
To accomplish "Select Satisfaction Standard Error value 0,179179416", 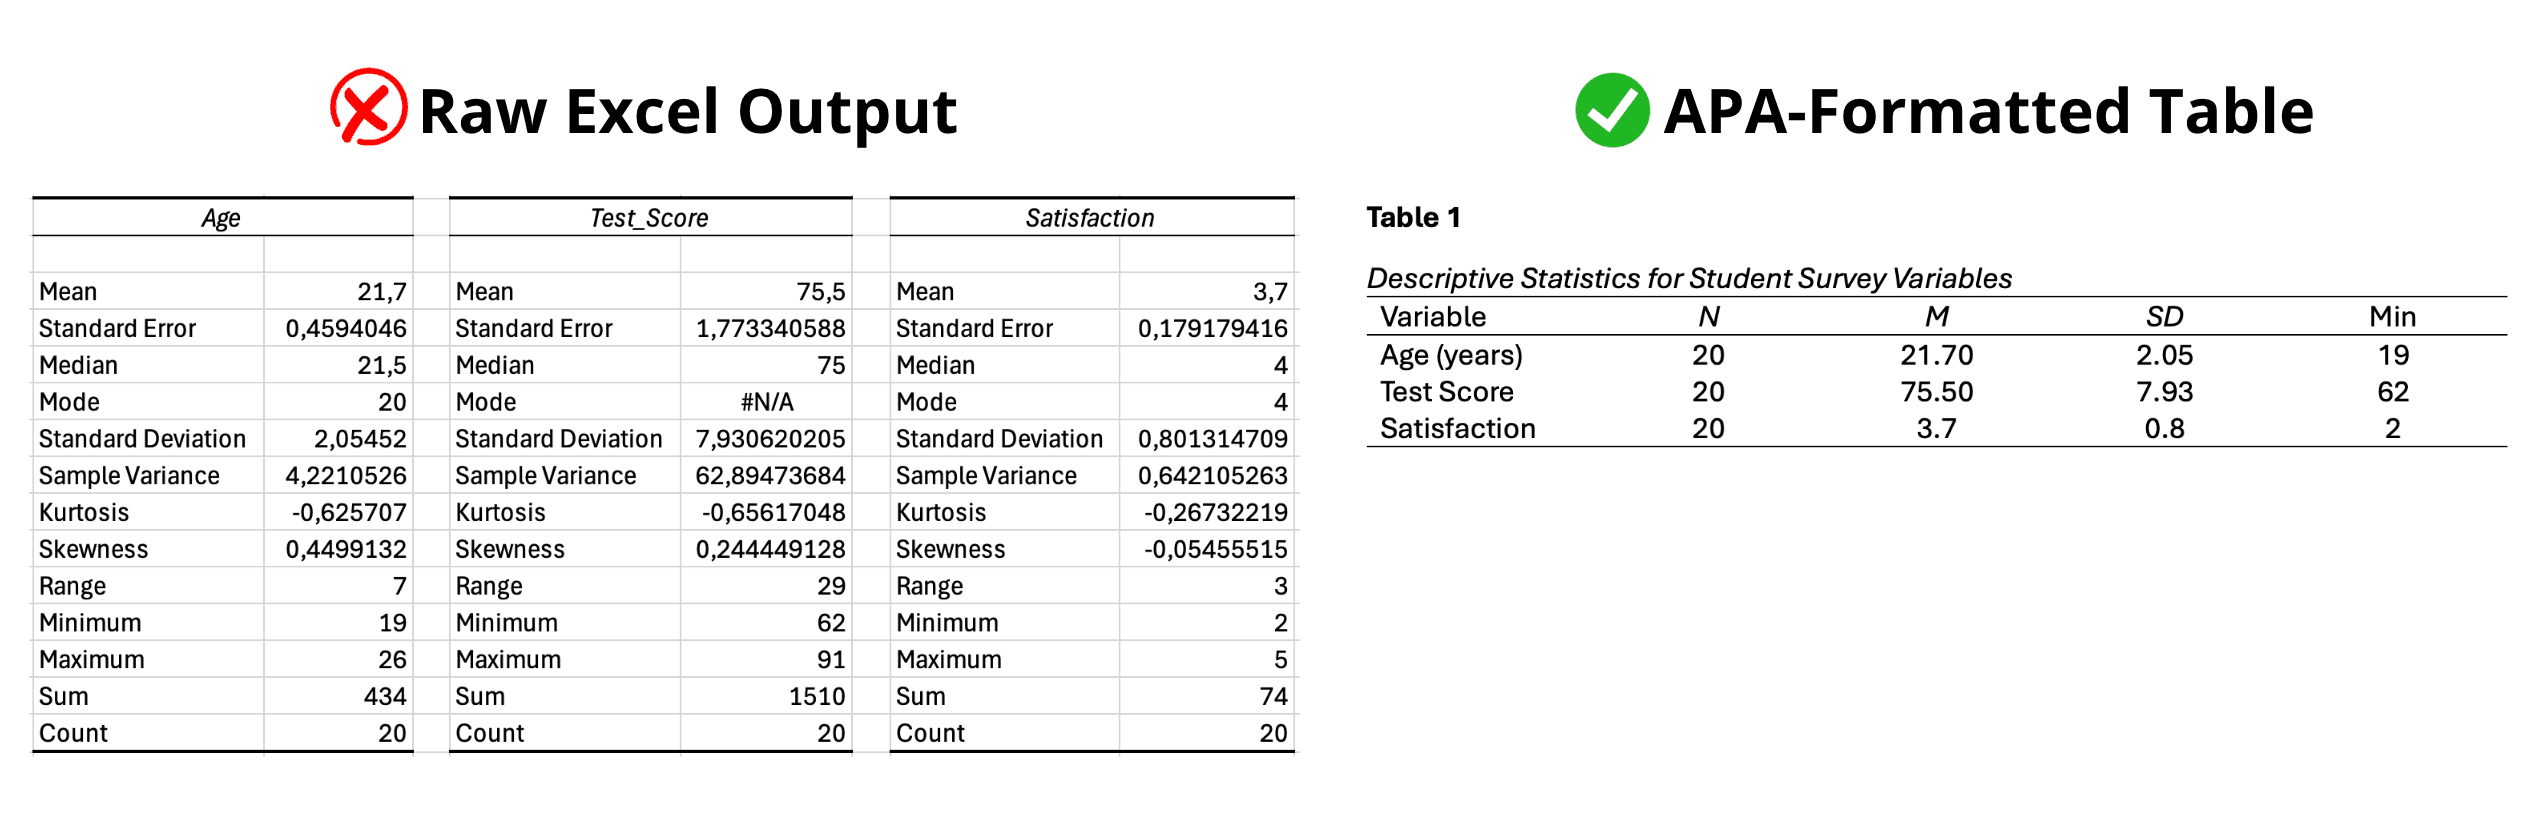I will click(x=1212, y=328).
